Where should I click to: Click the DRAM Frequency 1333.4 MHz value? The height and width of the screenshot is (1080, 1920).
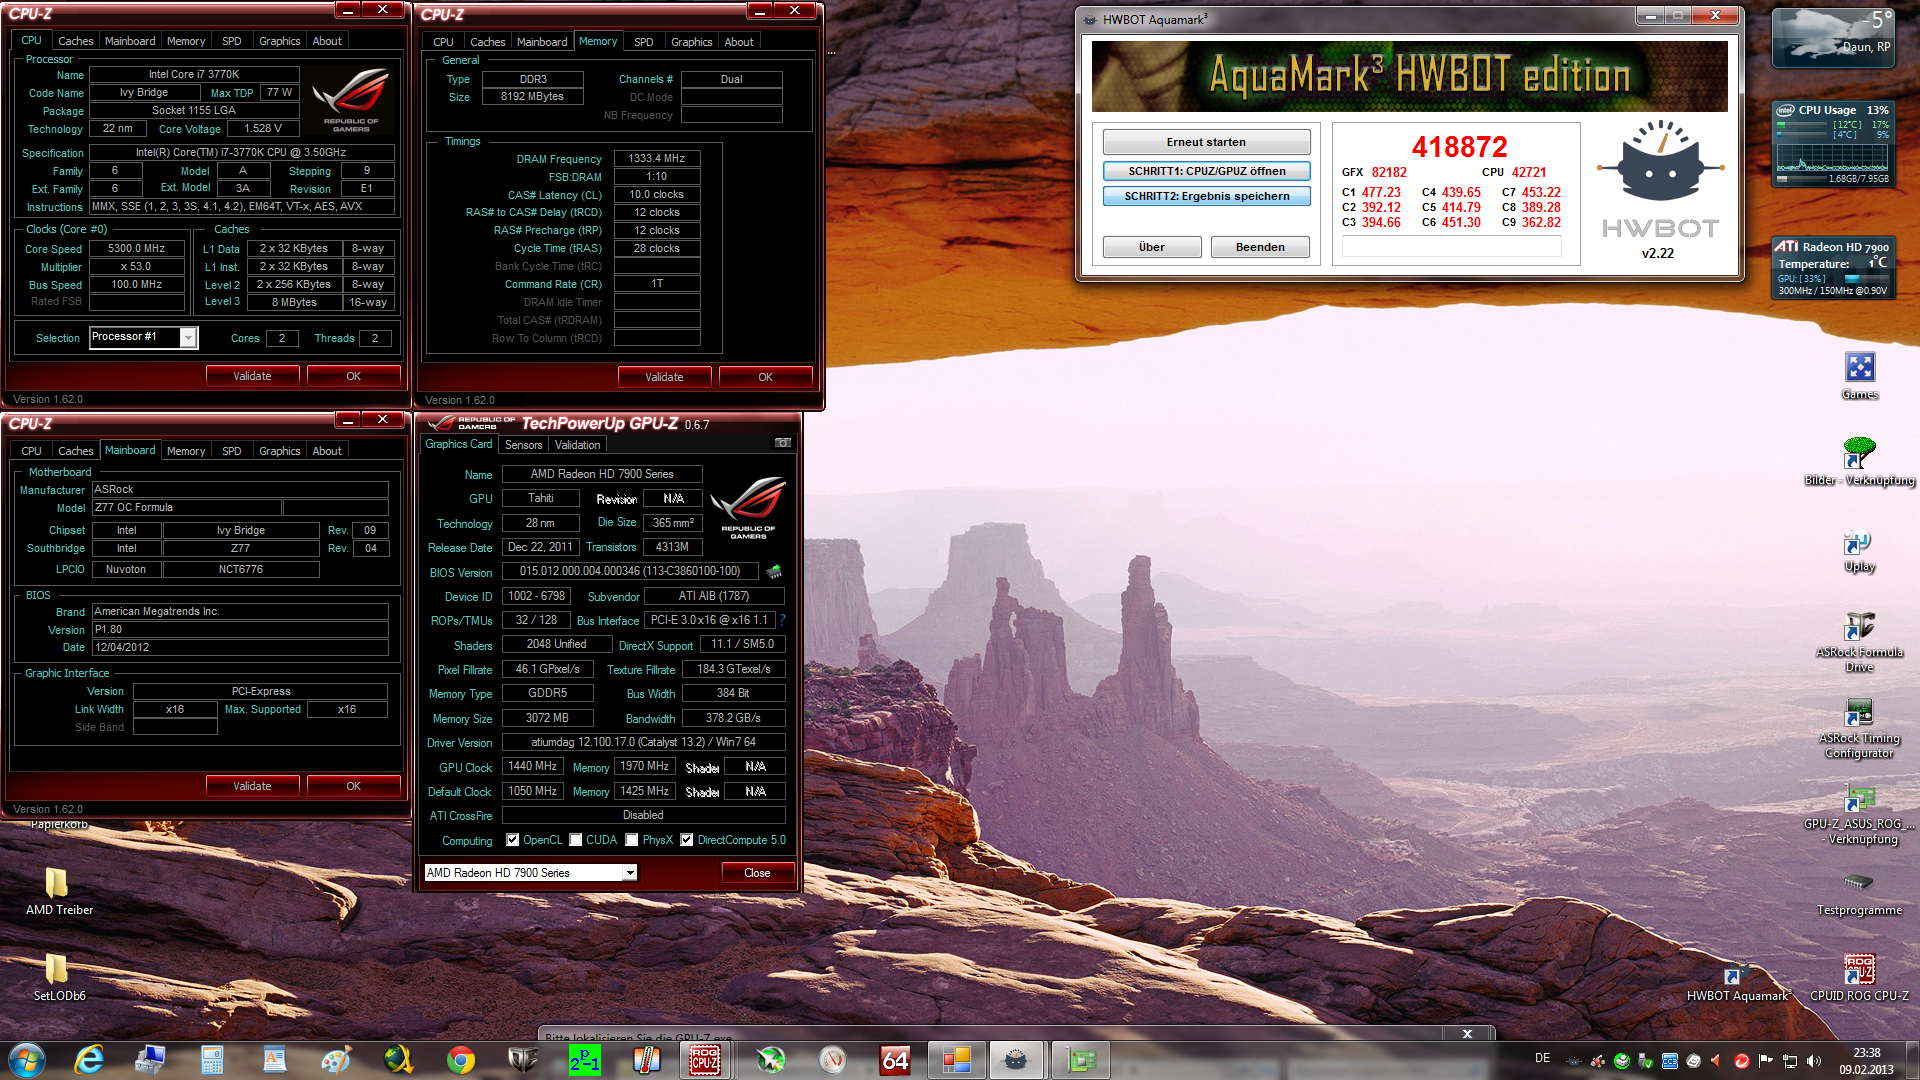click(656, 158)
